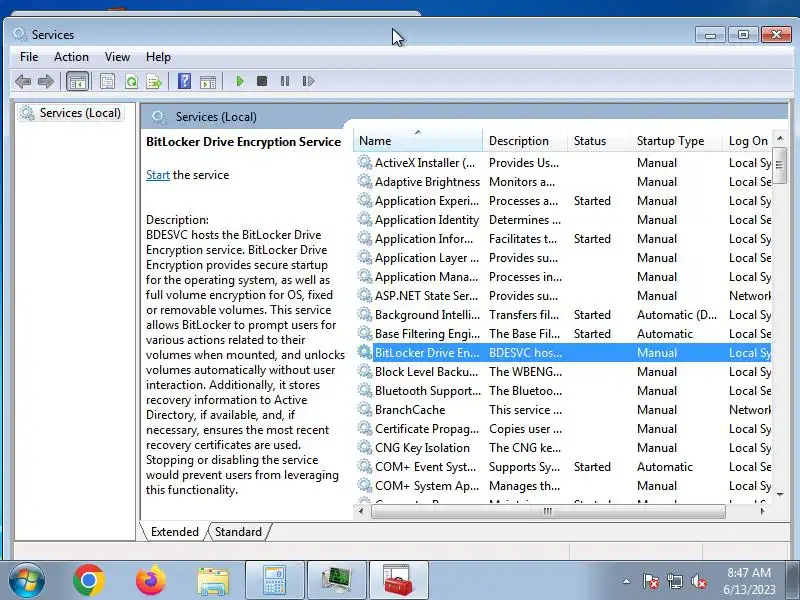Open Properties from the toolbar icon
800x600 pixels.
pos(107,81)
